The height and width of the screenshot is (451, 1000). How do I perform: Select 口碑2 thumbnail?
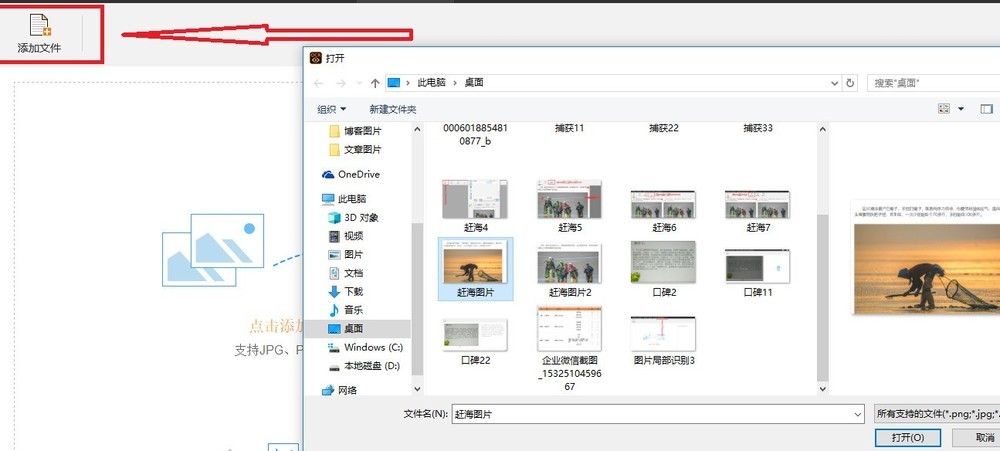click(663, 262)
